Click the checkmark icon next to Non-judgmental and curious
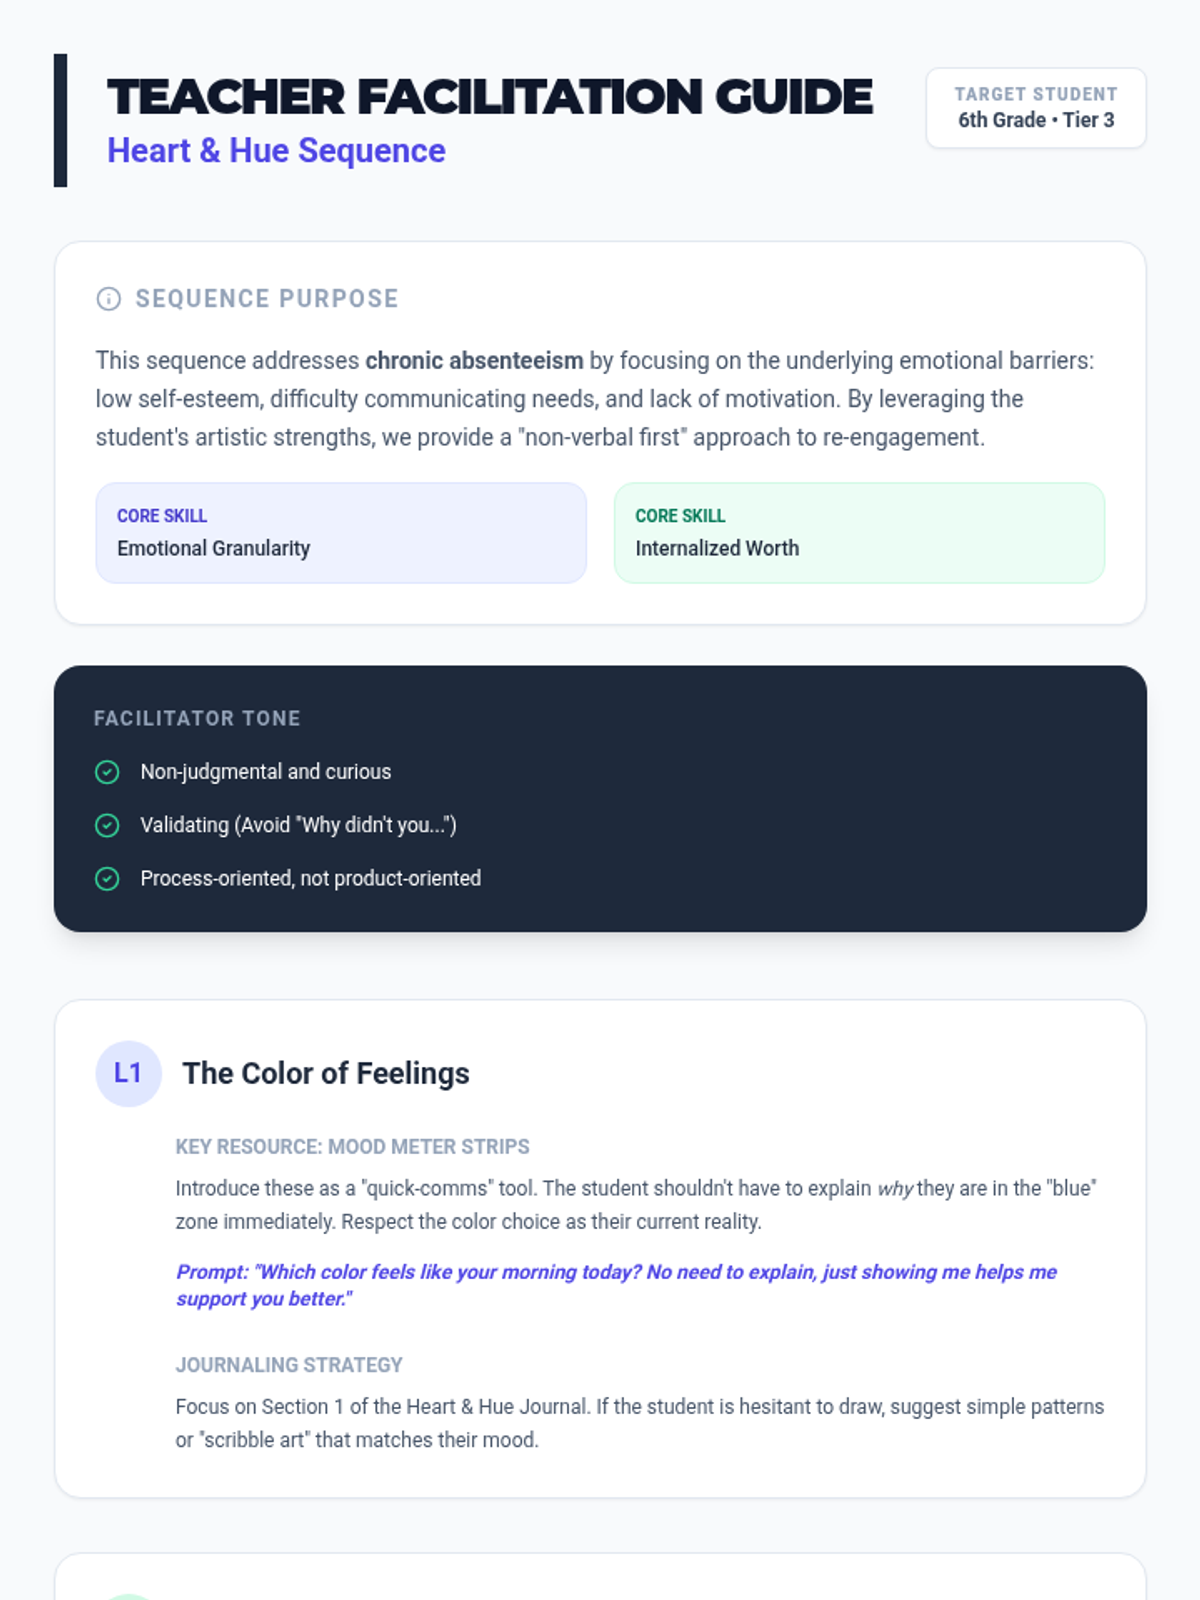Image resolution: width=1200 pixels, height=1600 pixels. click(x=107, y=772)
